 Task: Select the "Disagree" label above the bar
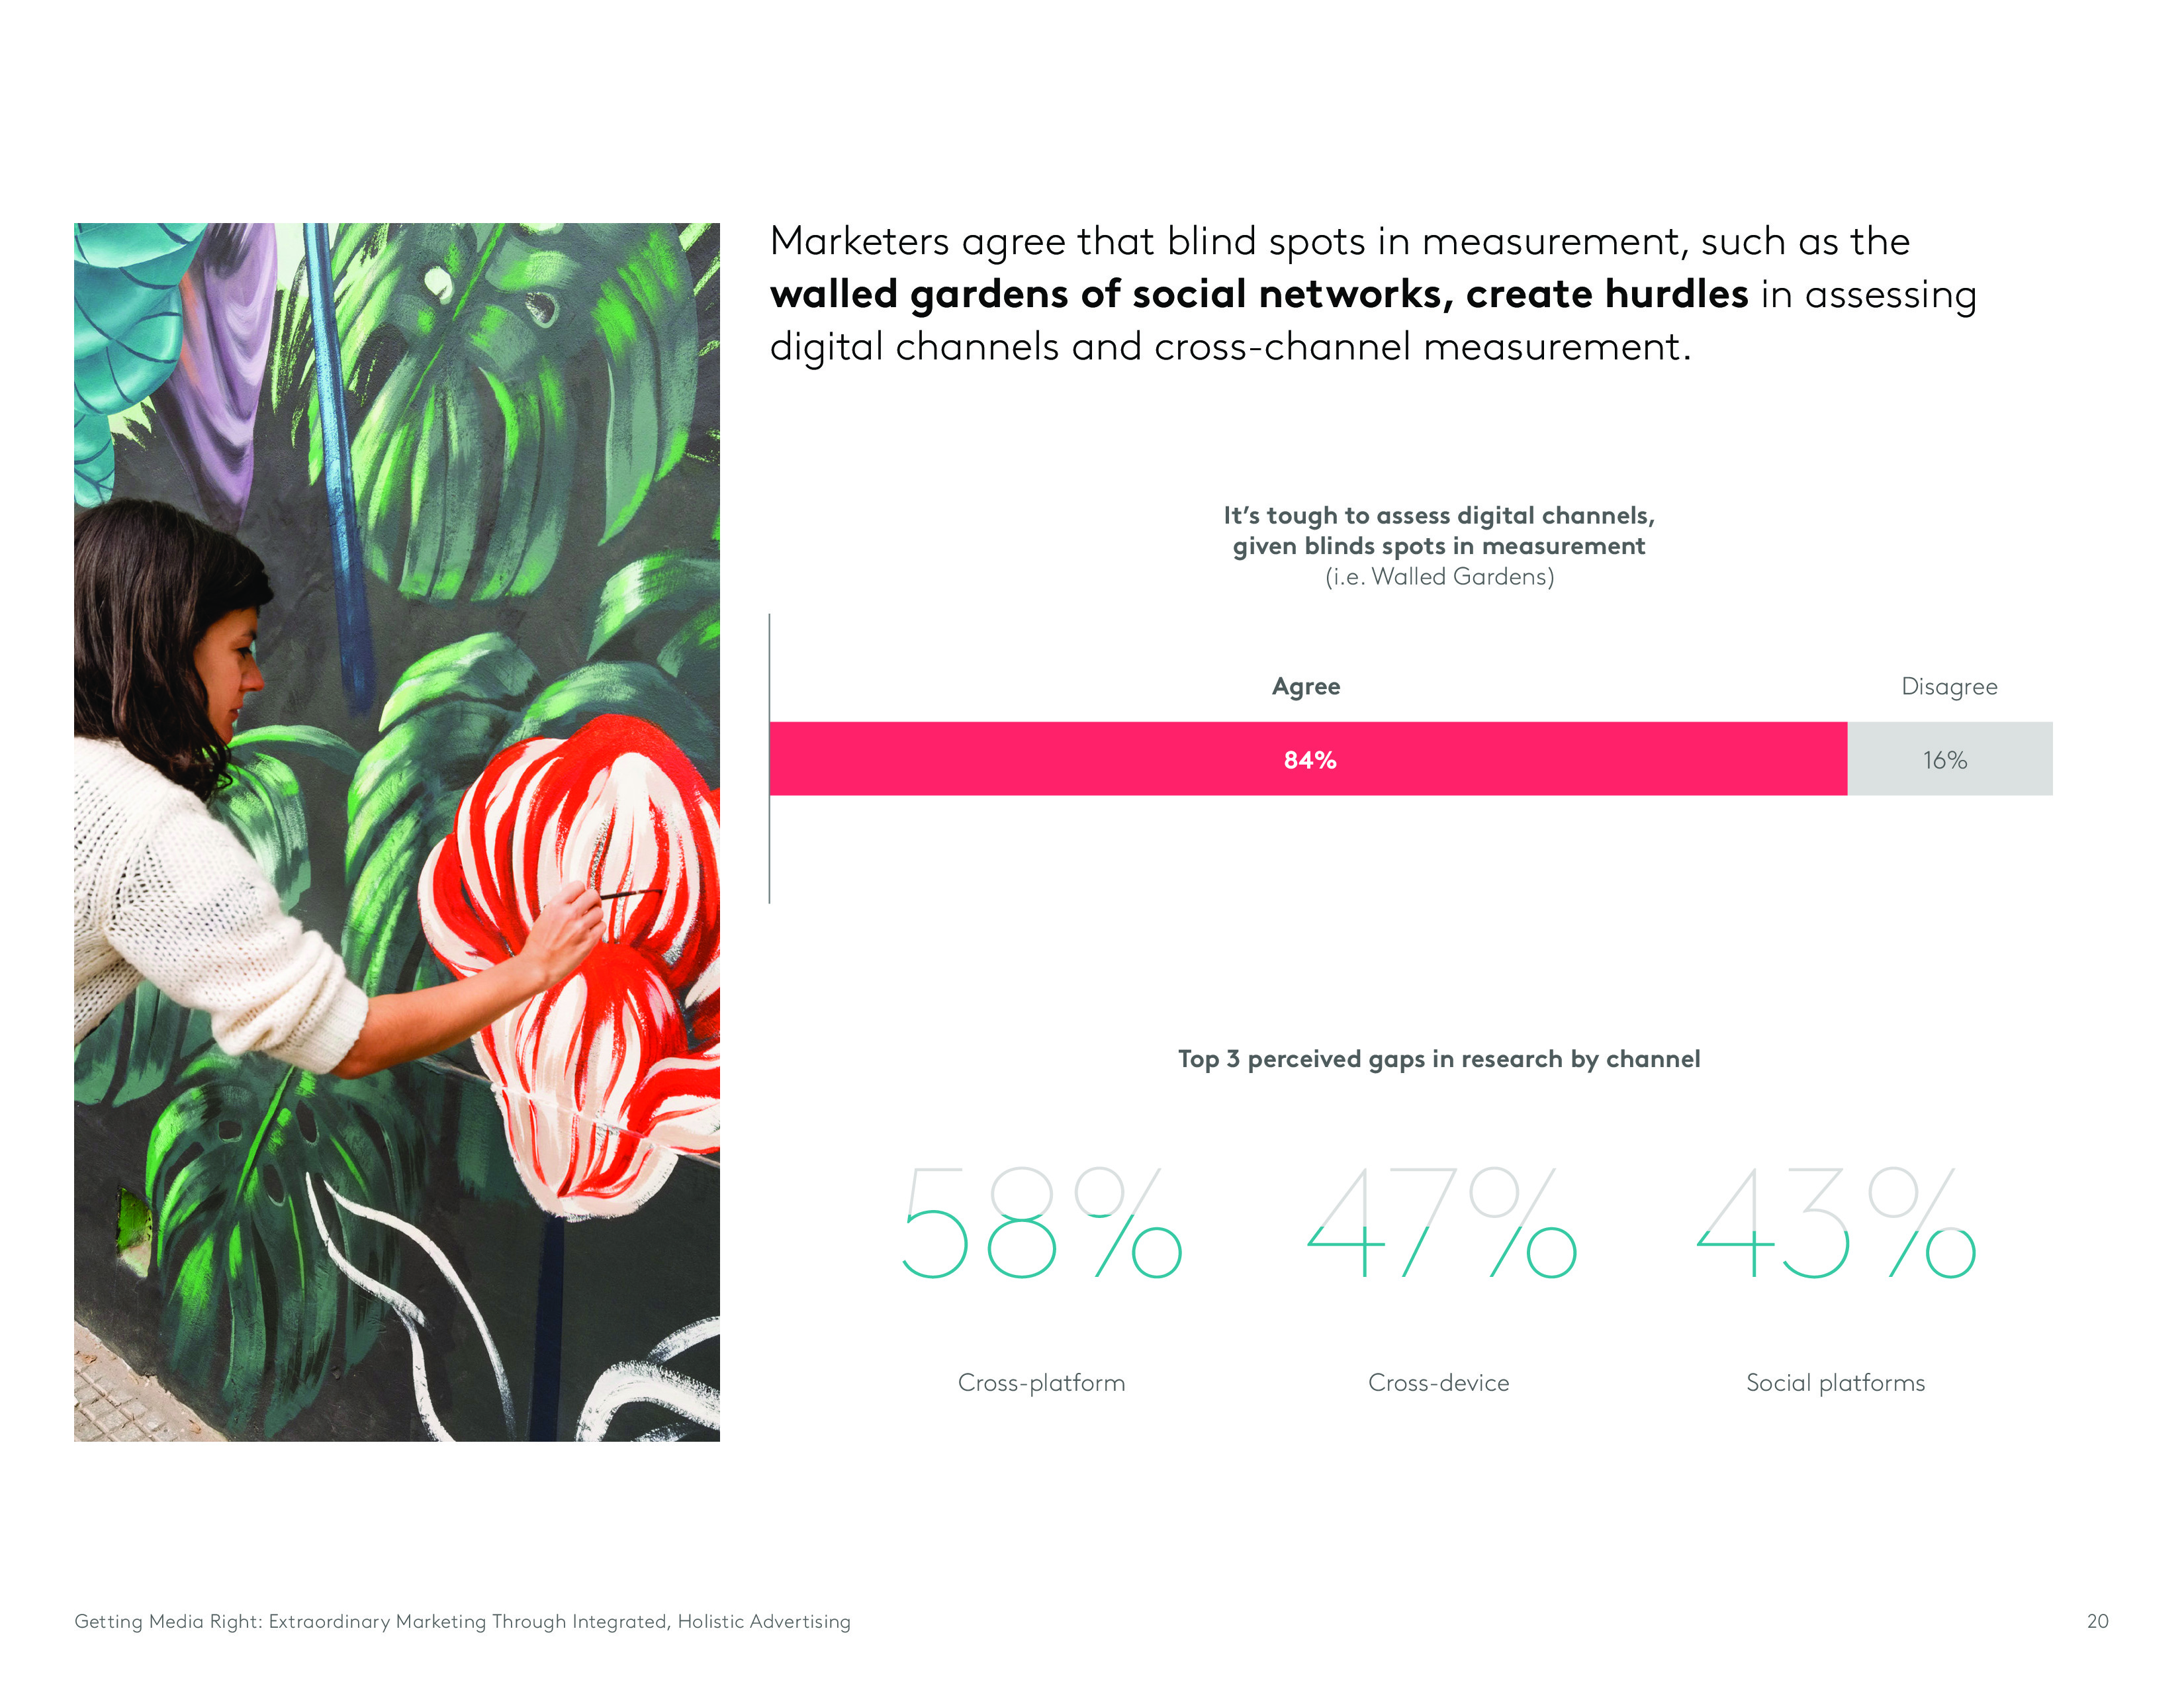tap(1948, 686)
